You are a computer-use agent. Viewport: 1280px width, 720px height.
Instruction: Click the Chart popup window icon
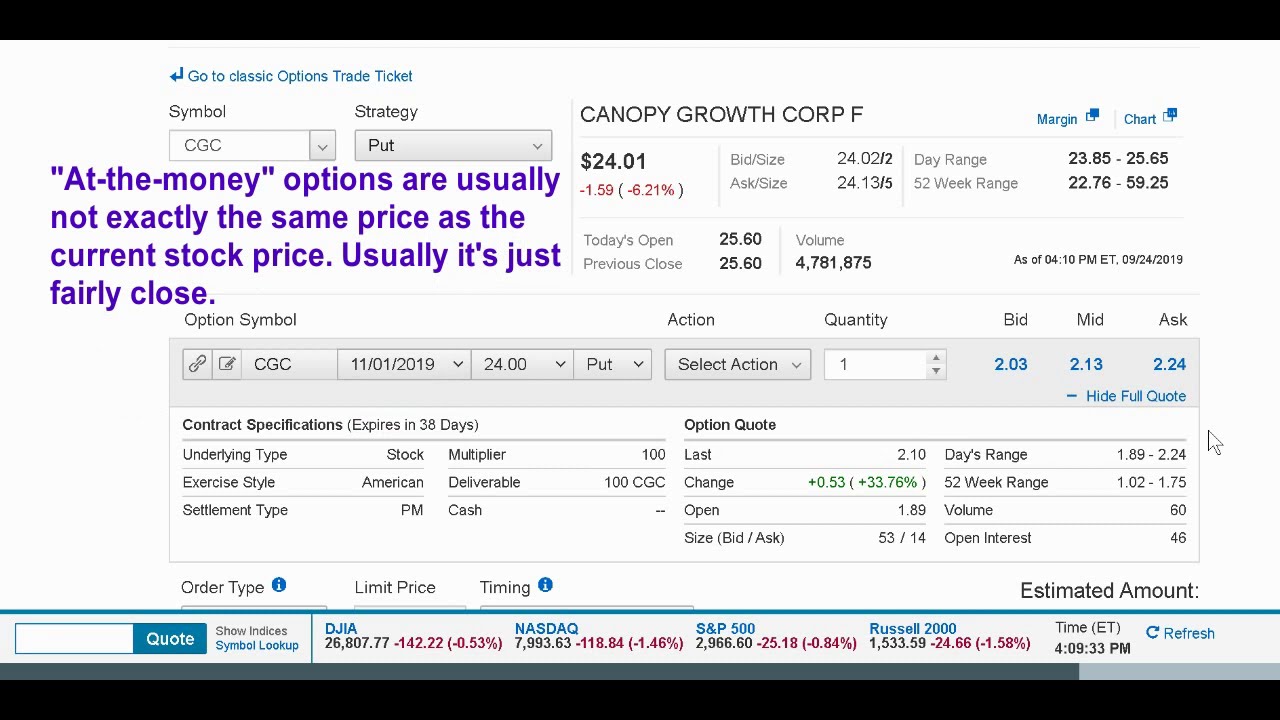tap(1170, 117)
